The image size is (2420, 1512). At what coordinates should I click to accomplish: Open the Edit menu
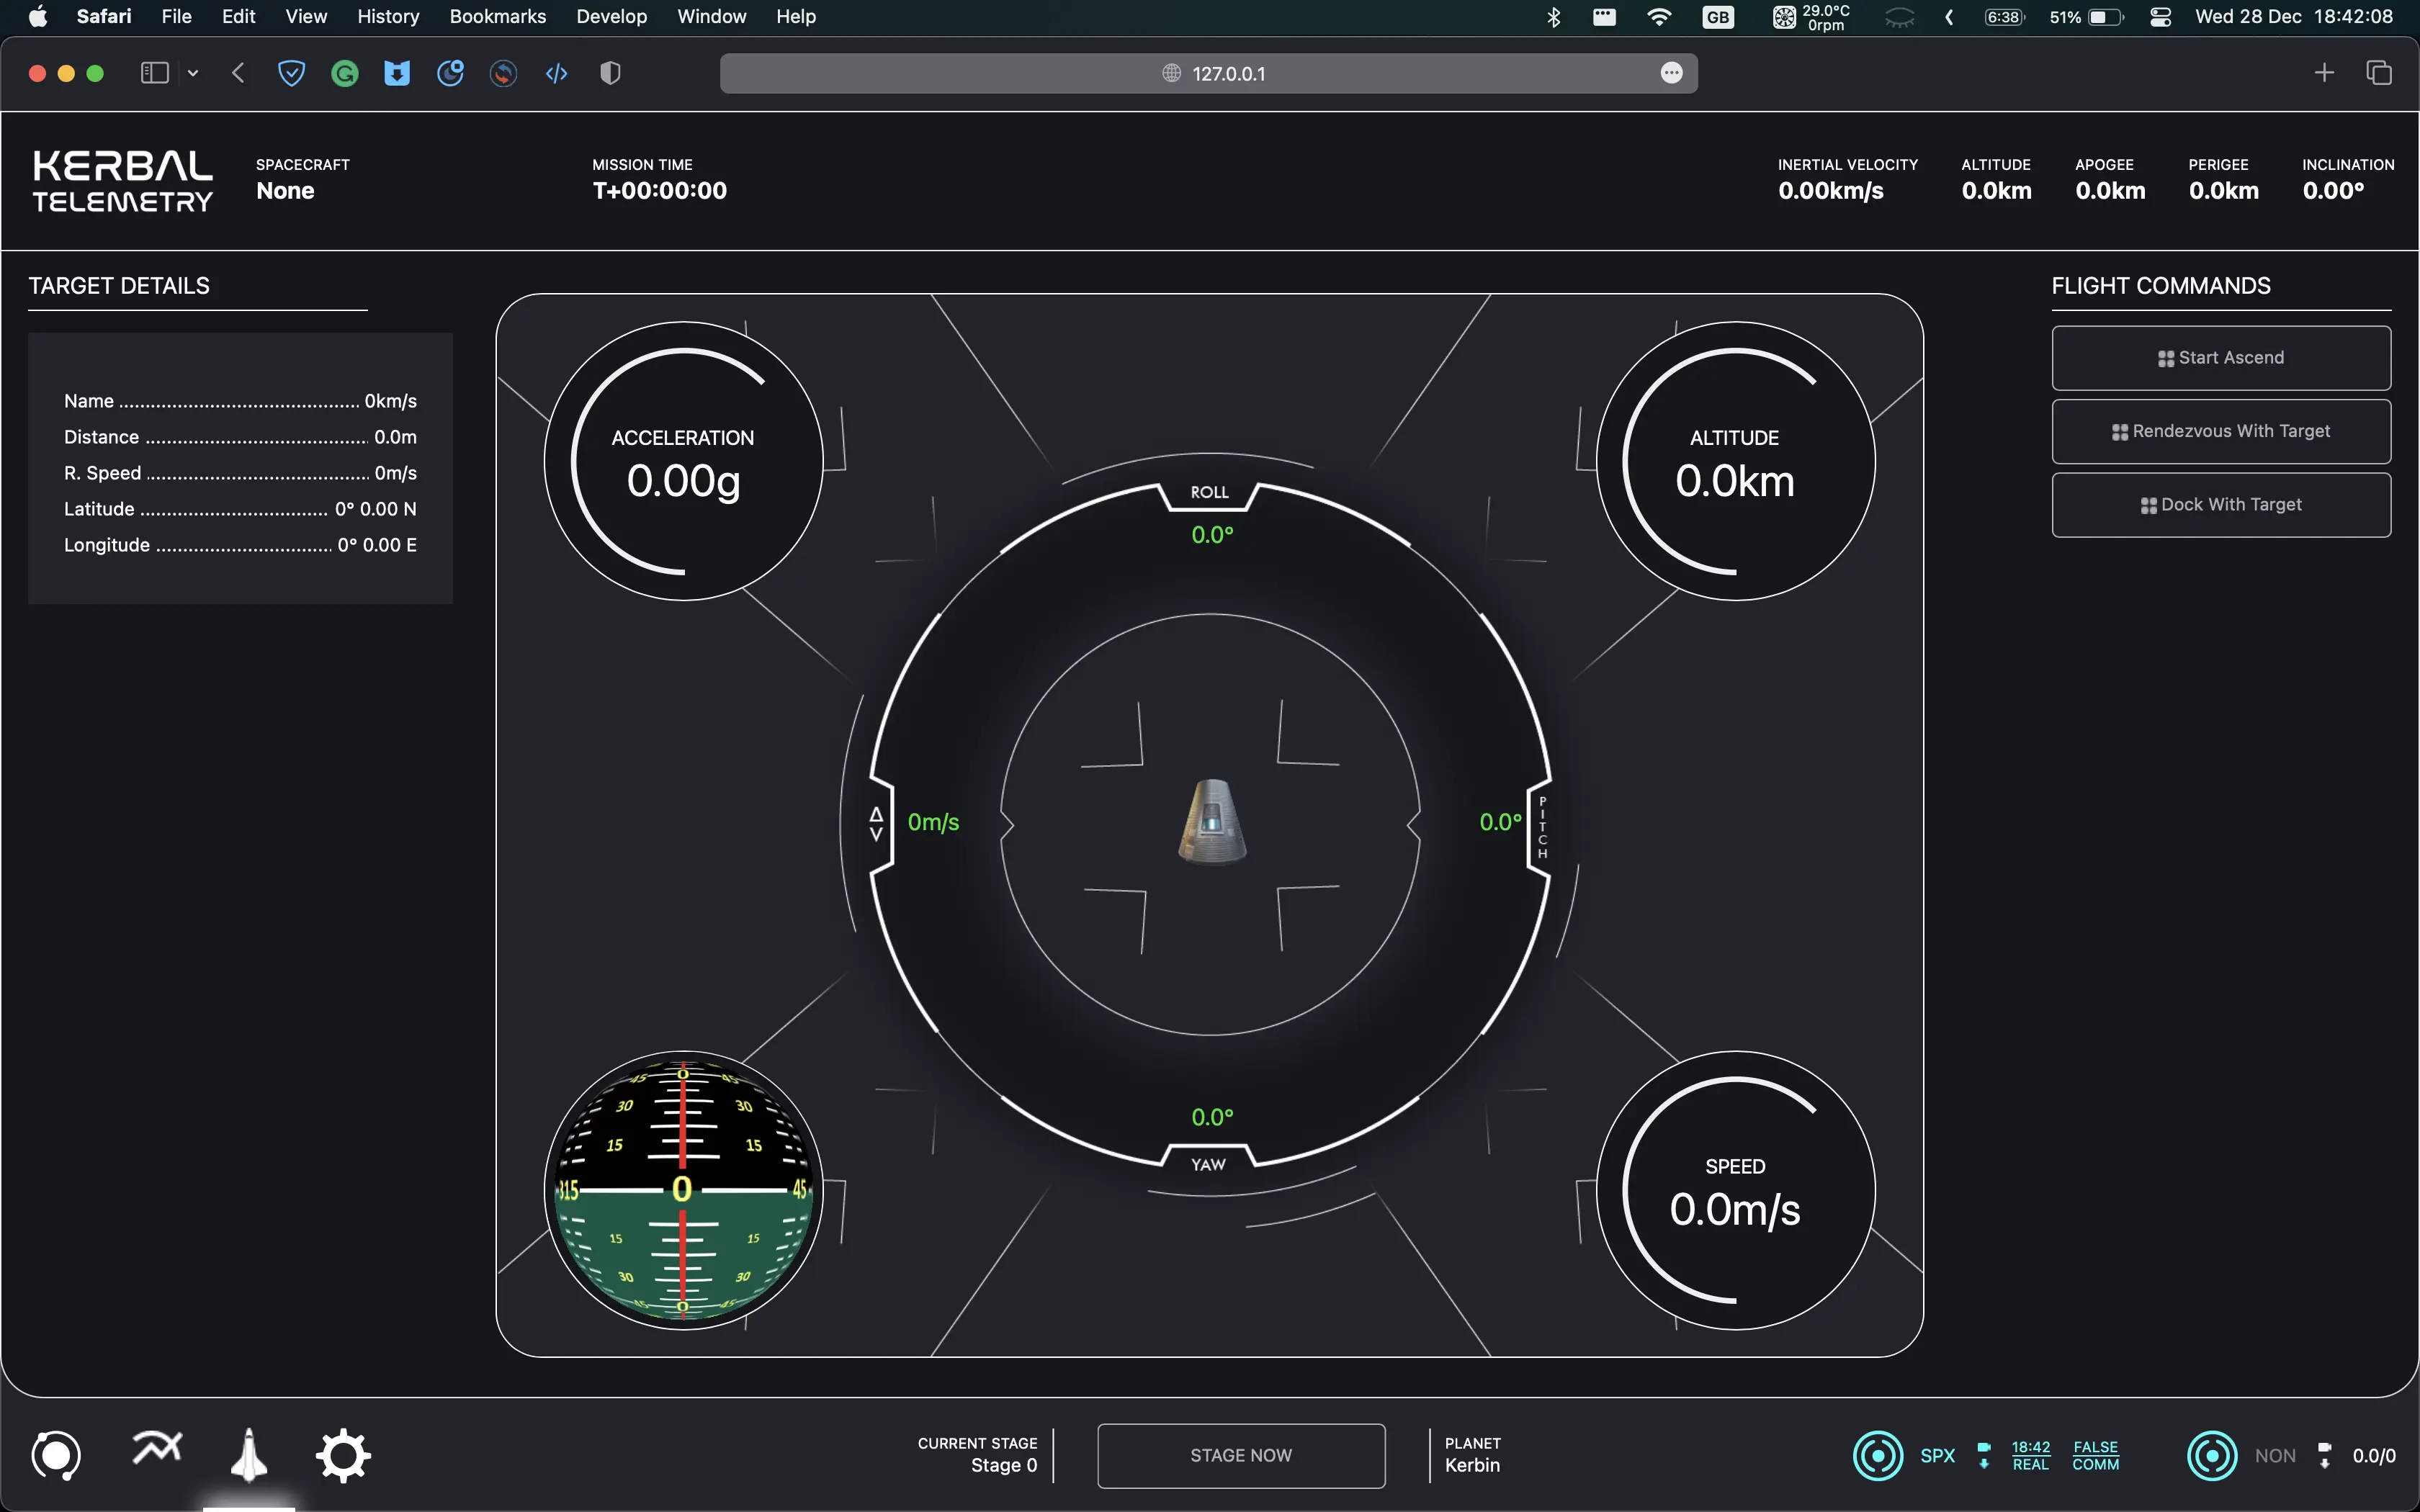238,16
